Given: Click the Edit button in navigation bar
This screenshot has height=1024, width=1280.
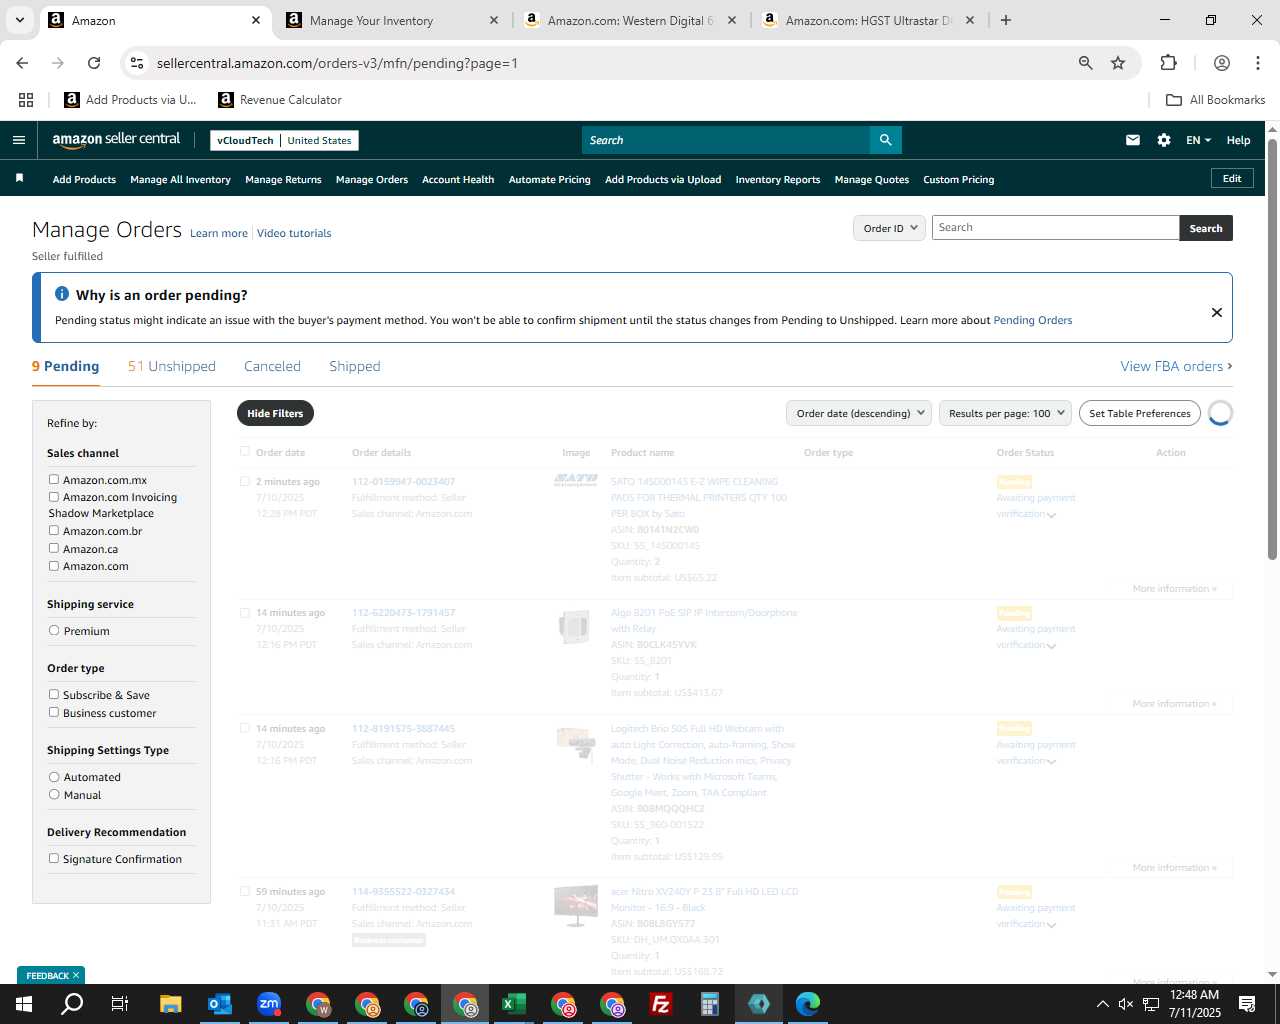Looking at the screenshot, I should coord(1232,178).
